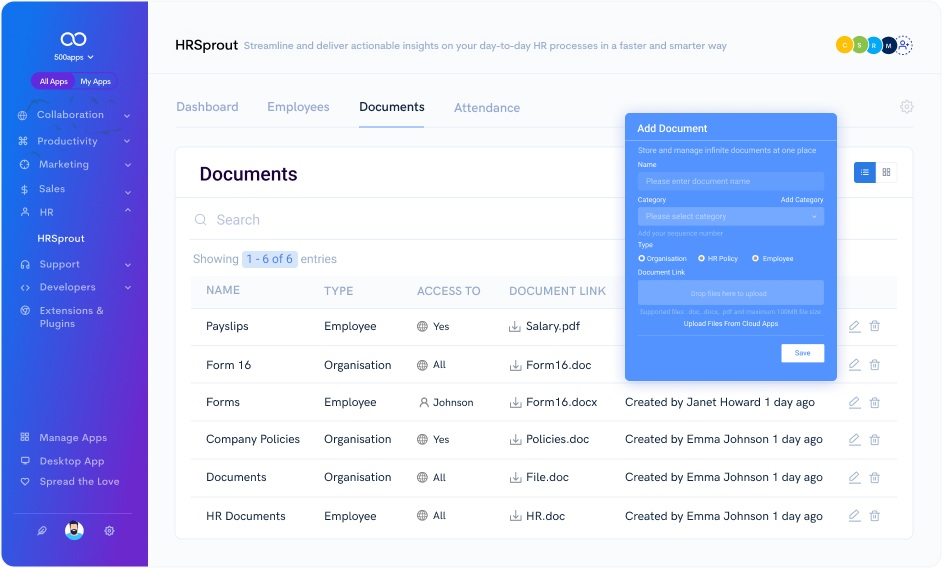Click the Desktop App monitor icon
The width and height of the screenshot is (942, 568).
(x=25, y=461)
